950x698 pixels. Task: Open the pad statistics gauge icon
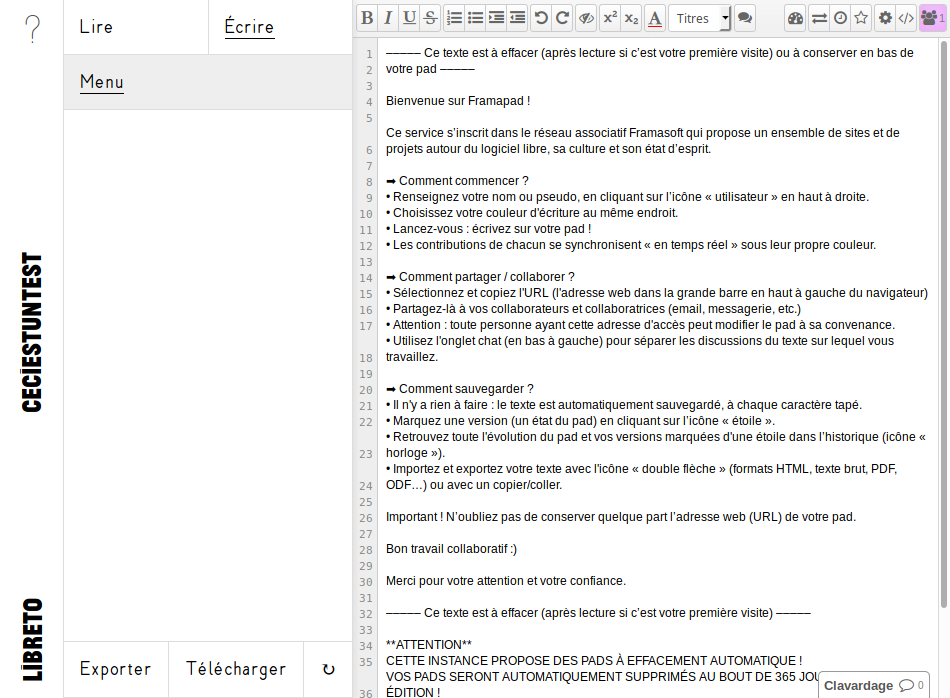tap(795, 18)
